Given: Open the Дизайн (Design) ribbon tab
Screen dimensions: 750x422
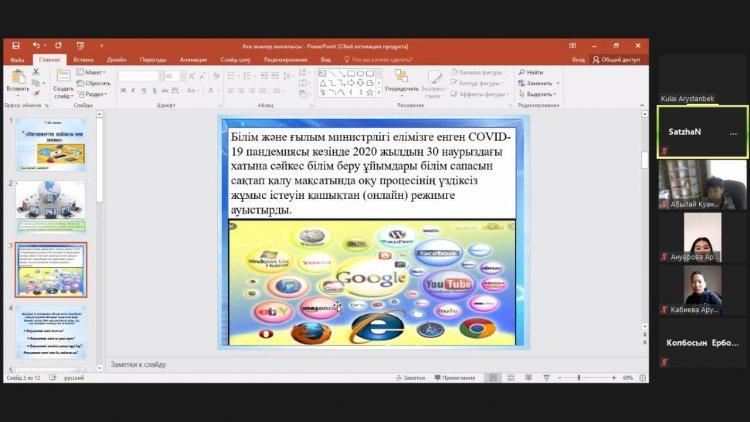Looking at the screenshot, I should (116, 59).
